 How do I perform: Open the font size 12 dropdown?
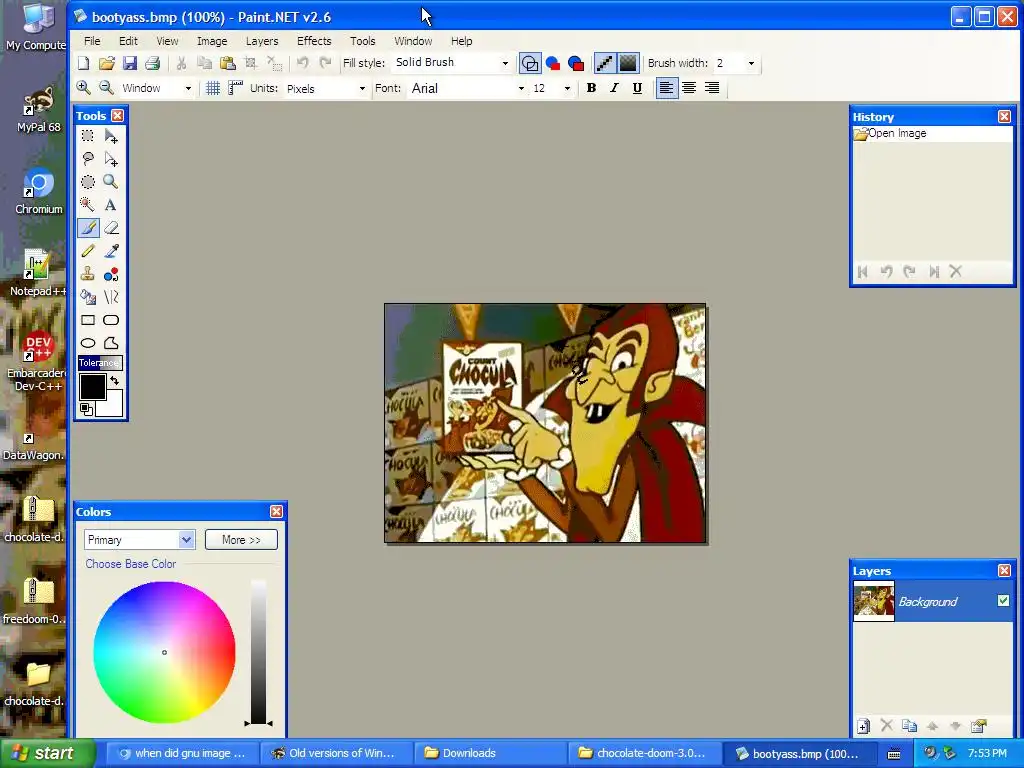(567, 88)
